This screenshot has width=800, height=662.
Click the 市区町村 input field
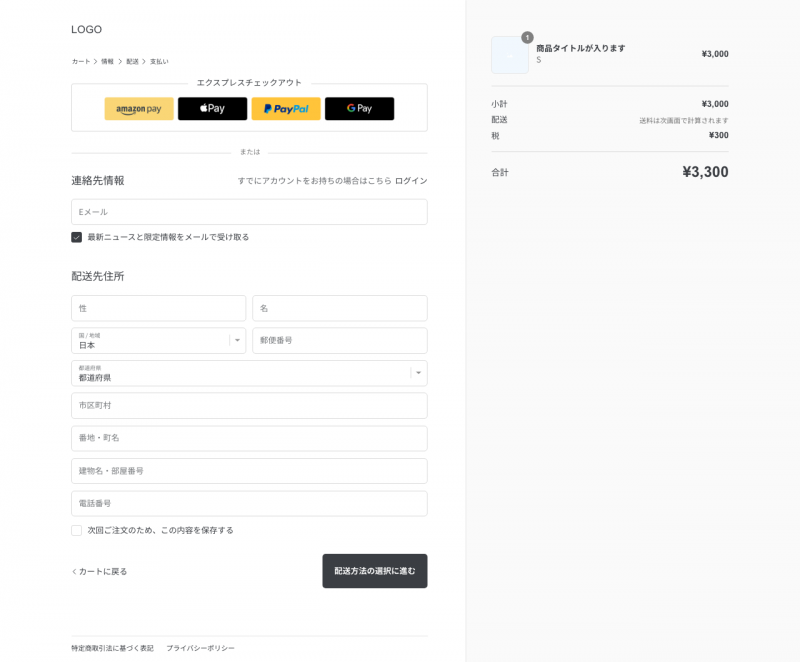[249, 405]
